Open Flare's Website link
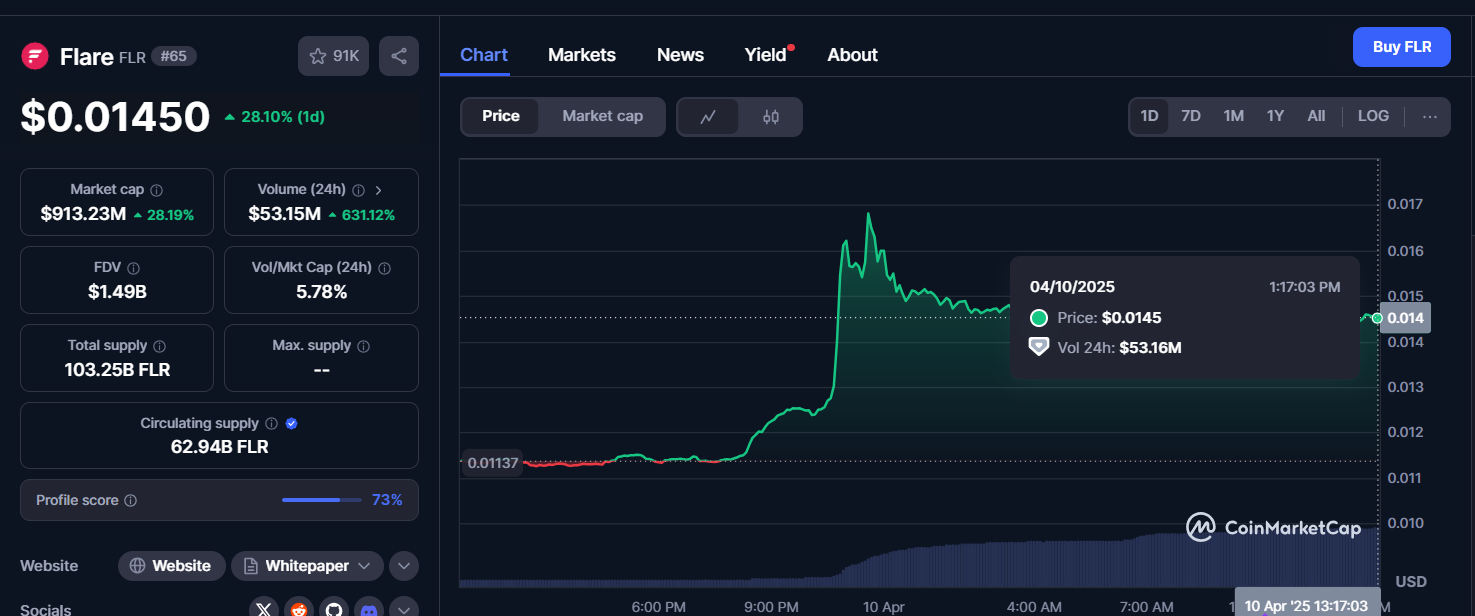Viewport: 1475px width, 616px height. 170,566
